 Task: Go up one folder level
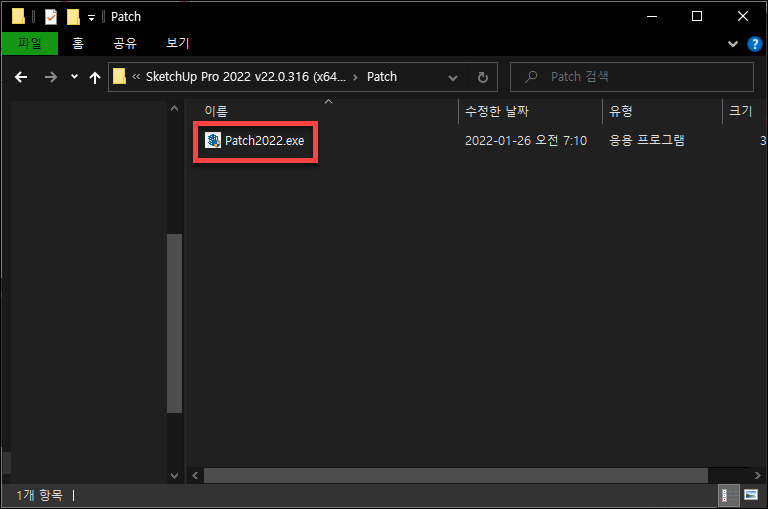click(95, 77)
